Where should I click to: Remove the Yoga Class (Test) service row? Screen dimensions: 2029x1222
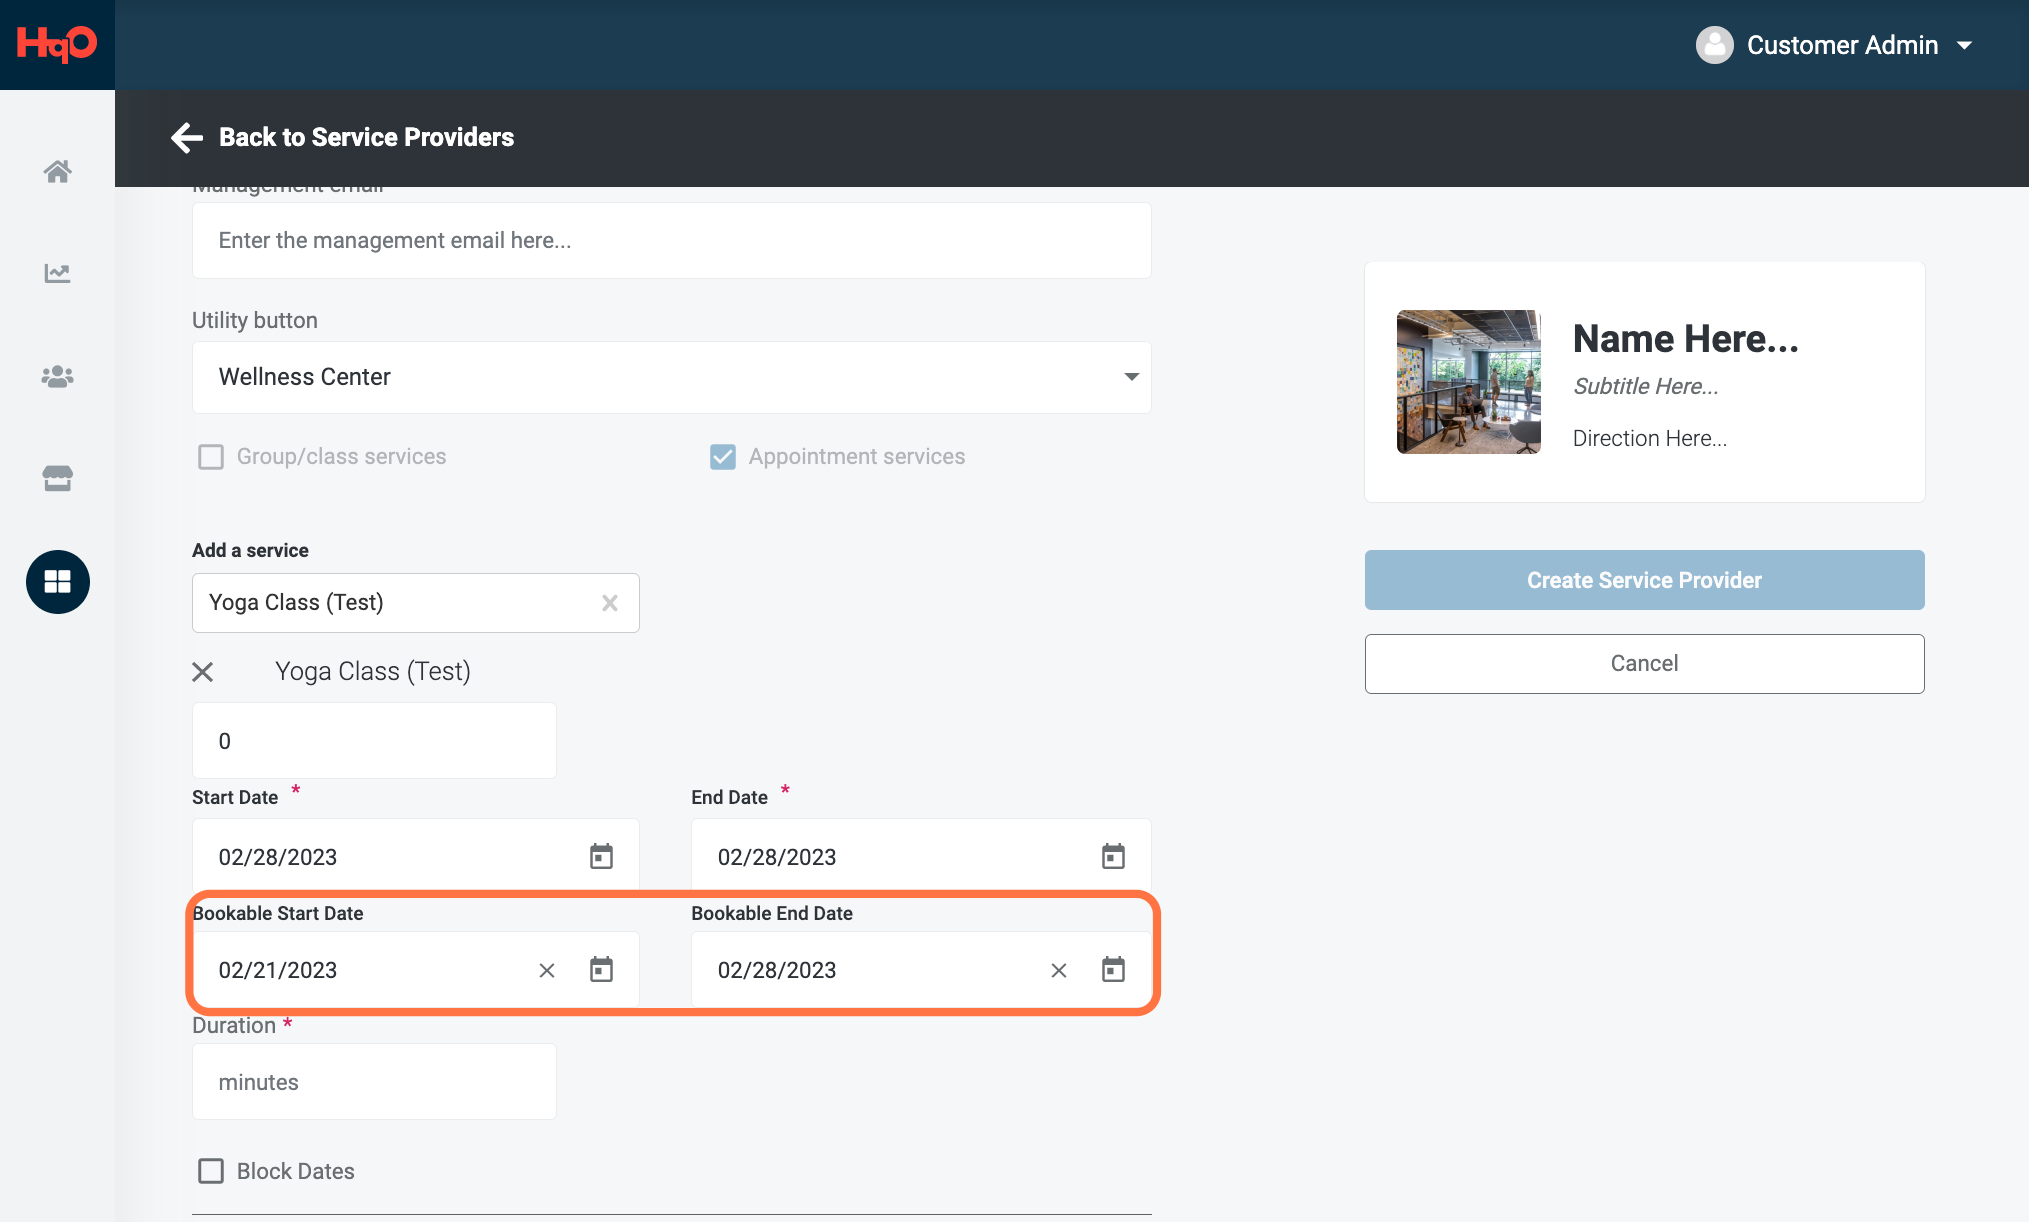(203, 672)
